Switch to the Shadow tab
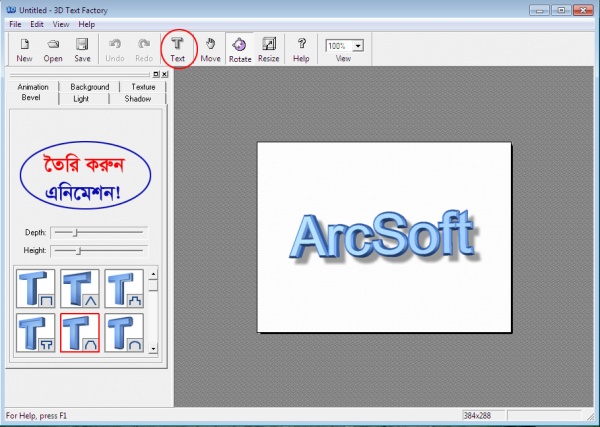This screenshot has width=600, height=427. [138, 99]
